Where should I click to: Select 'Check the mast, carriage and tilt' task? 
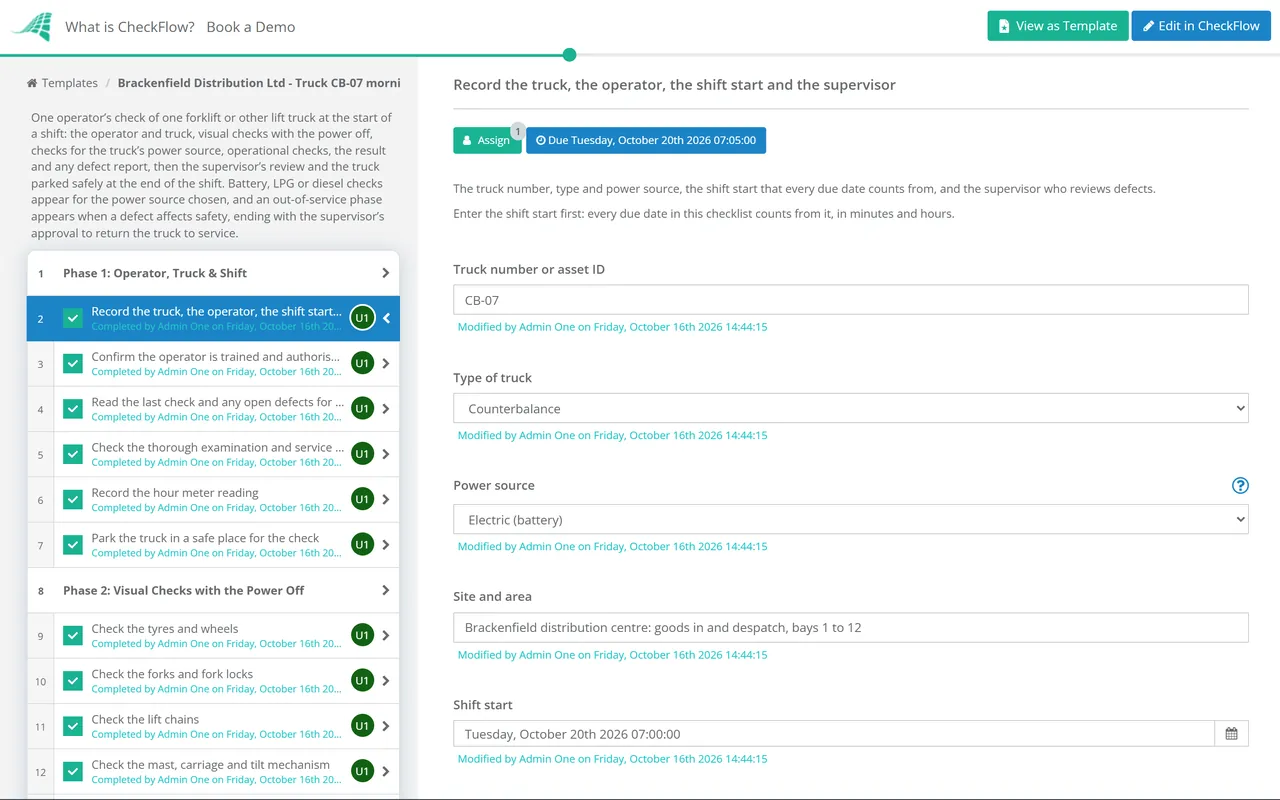(x=213, y=771)
